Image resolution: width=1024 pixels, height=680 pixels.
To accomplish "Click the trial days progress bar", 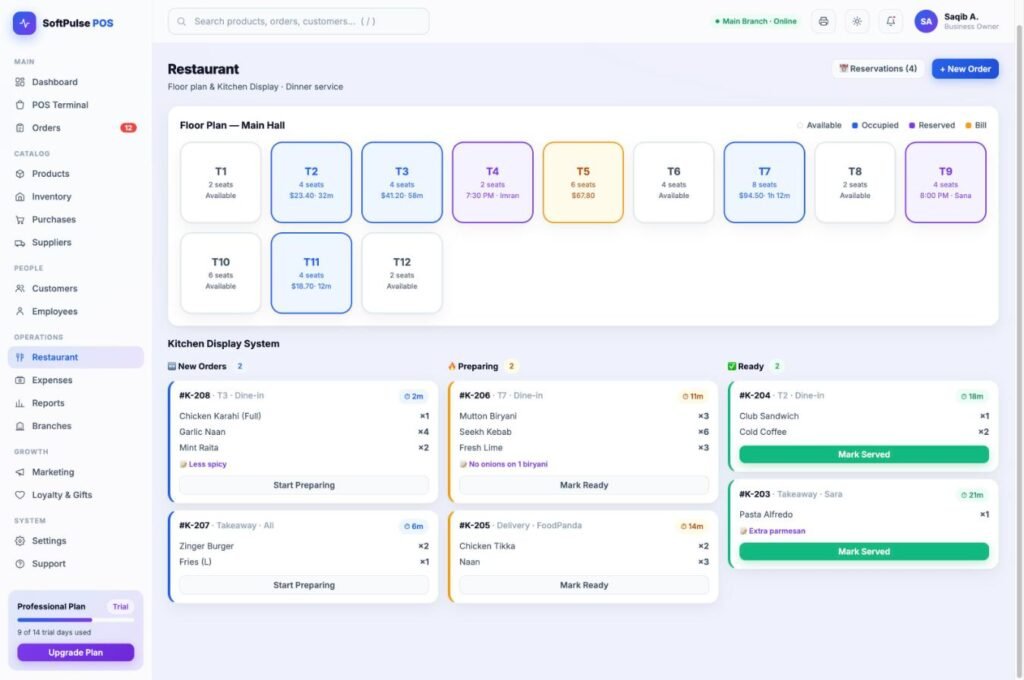I will (76, 620).
